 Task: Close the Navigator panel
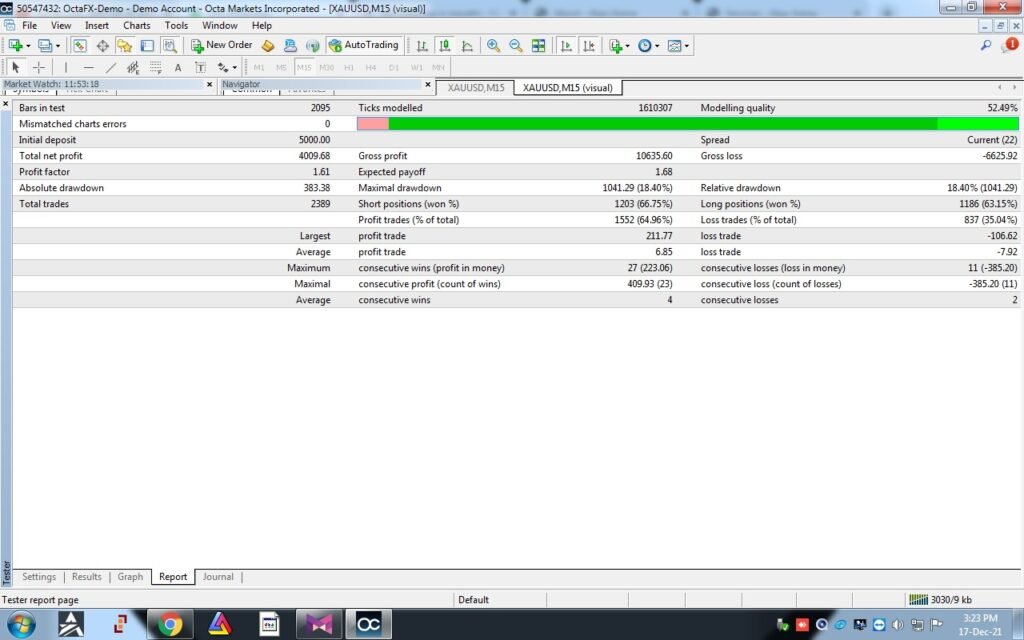(x=428, y=84)
